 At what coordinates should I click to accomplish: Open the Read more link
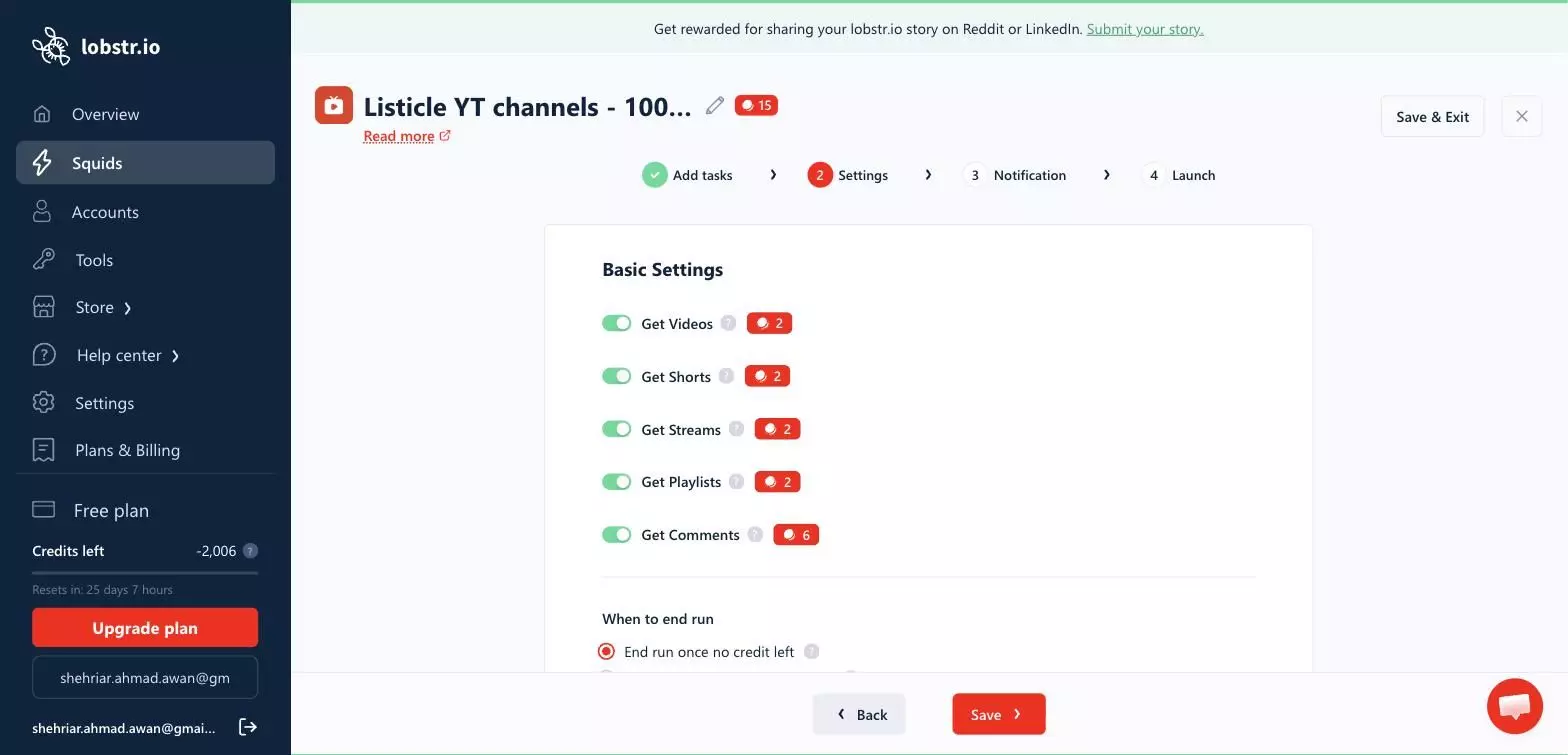[x=407, y=136]
